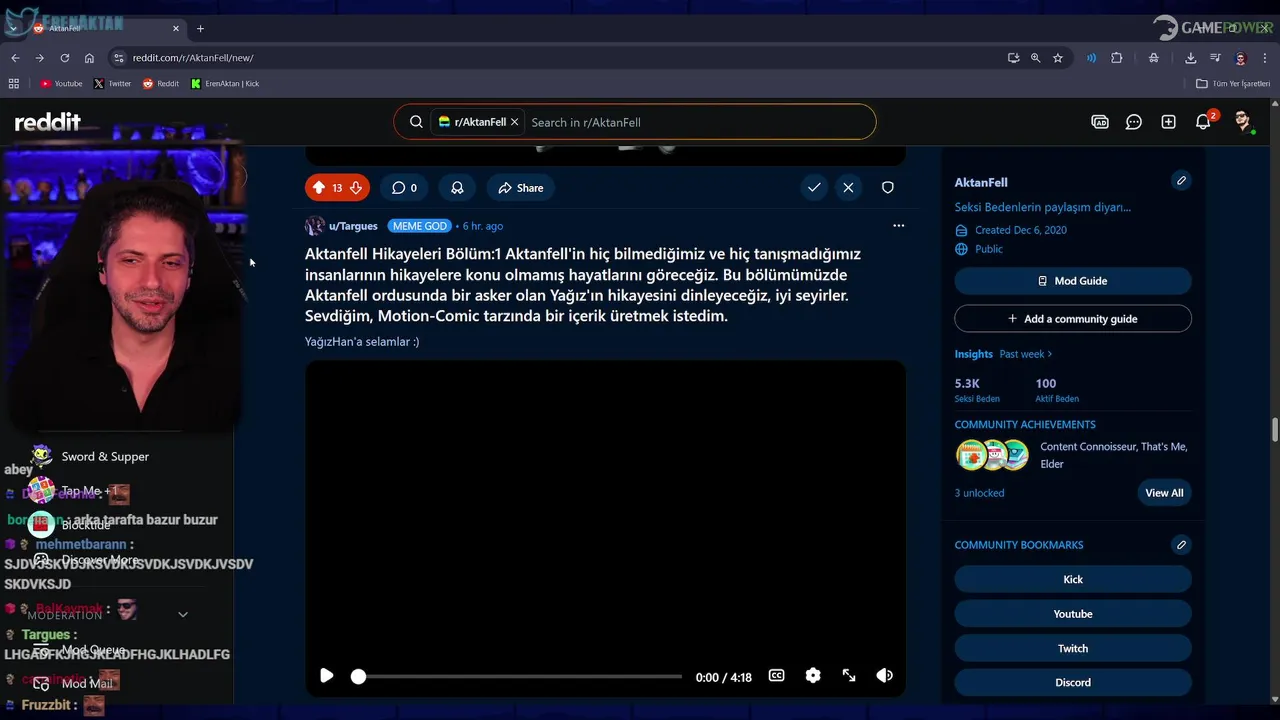Image resolution: width=1280 pixels, height=720 pixels.
Task: Open video settings gear
Action: point(813,676)
